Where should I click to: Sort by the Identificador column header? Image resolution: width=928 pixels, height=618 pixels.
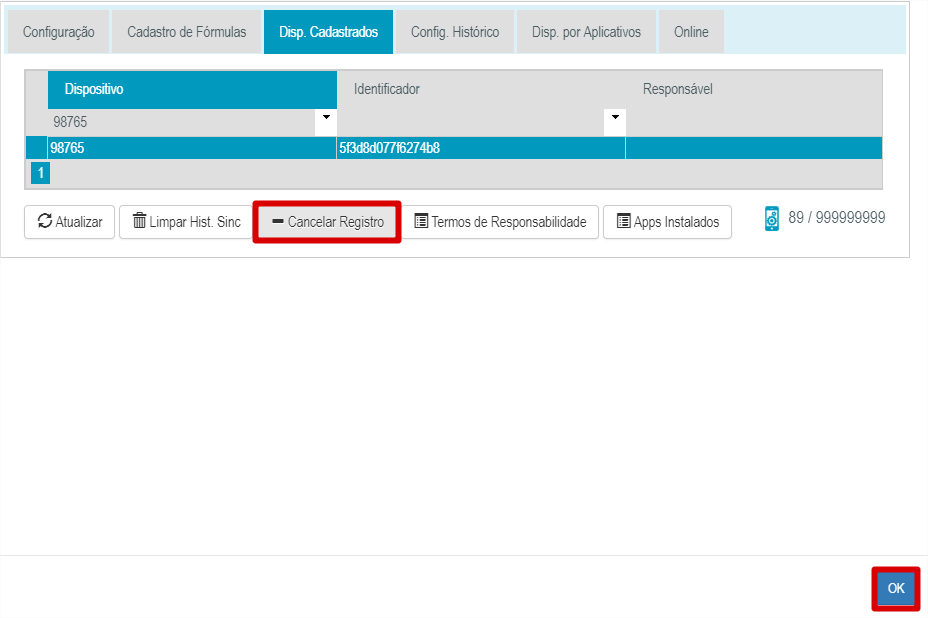(481, 89)
